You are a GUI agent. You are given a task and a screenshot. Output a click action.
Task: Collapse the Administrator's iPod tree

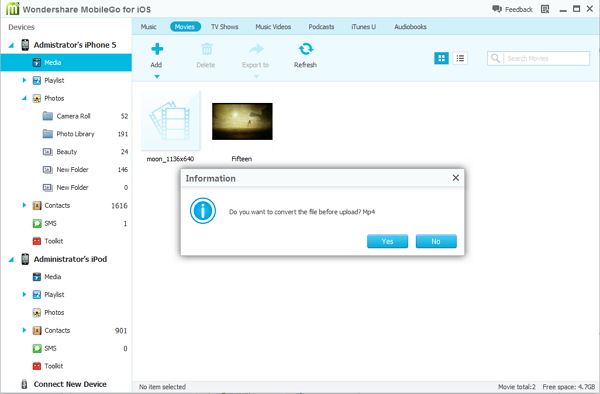click(11, 259)
